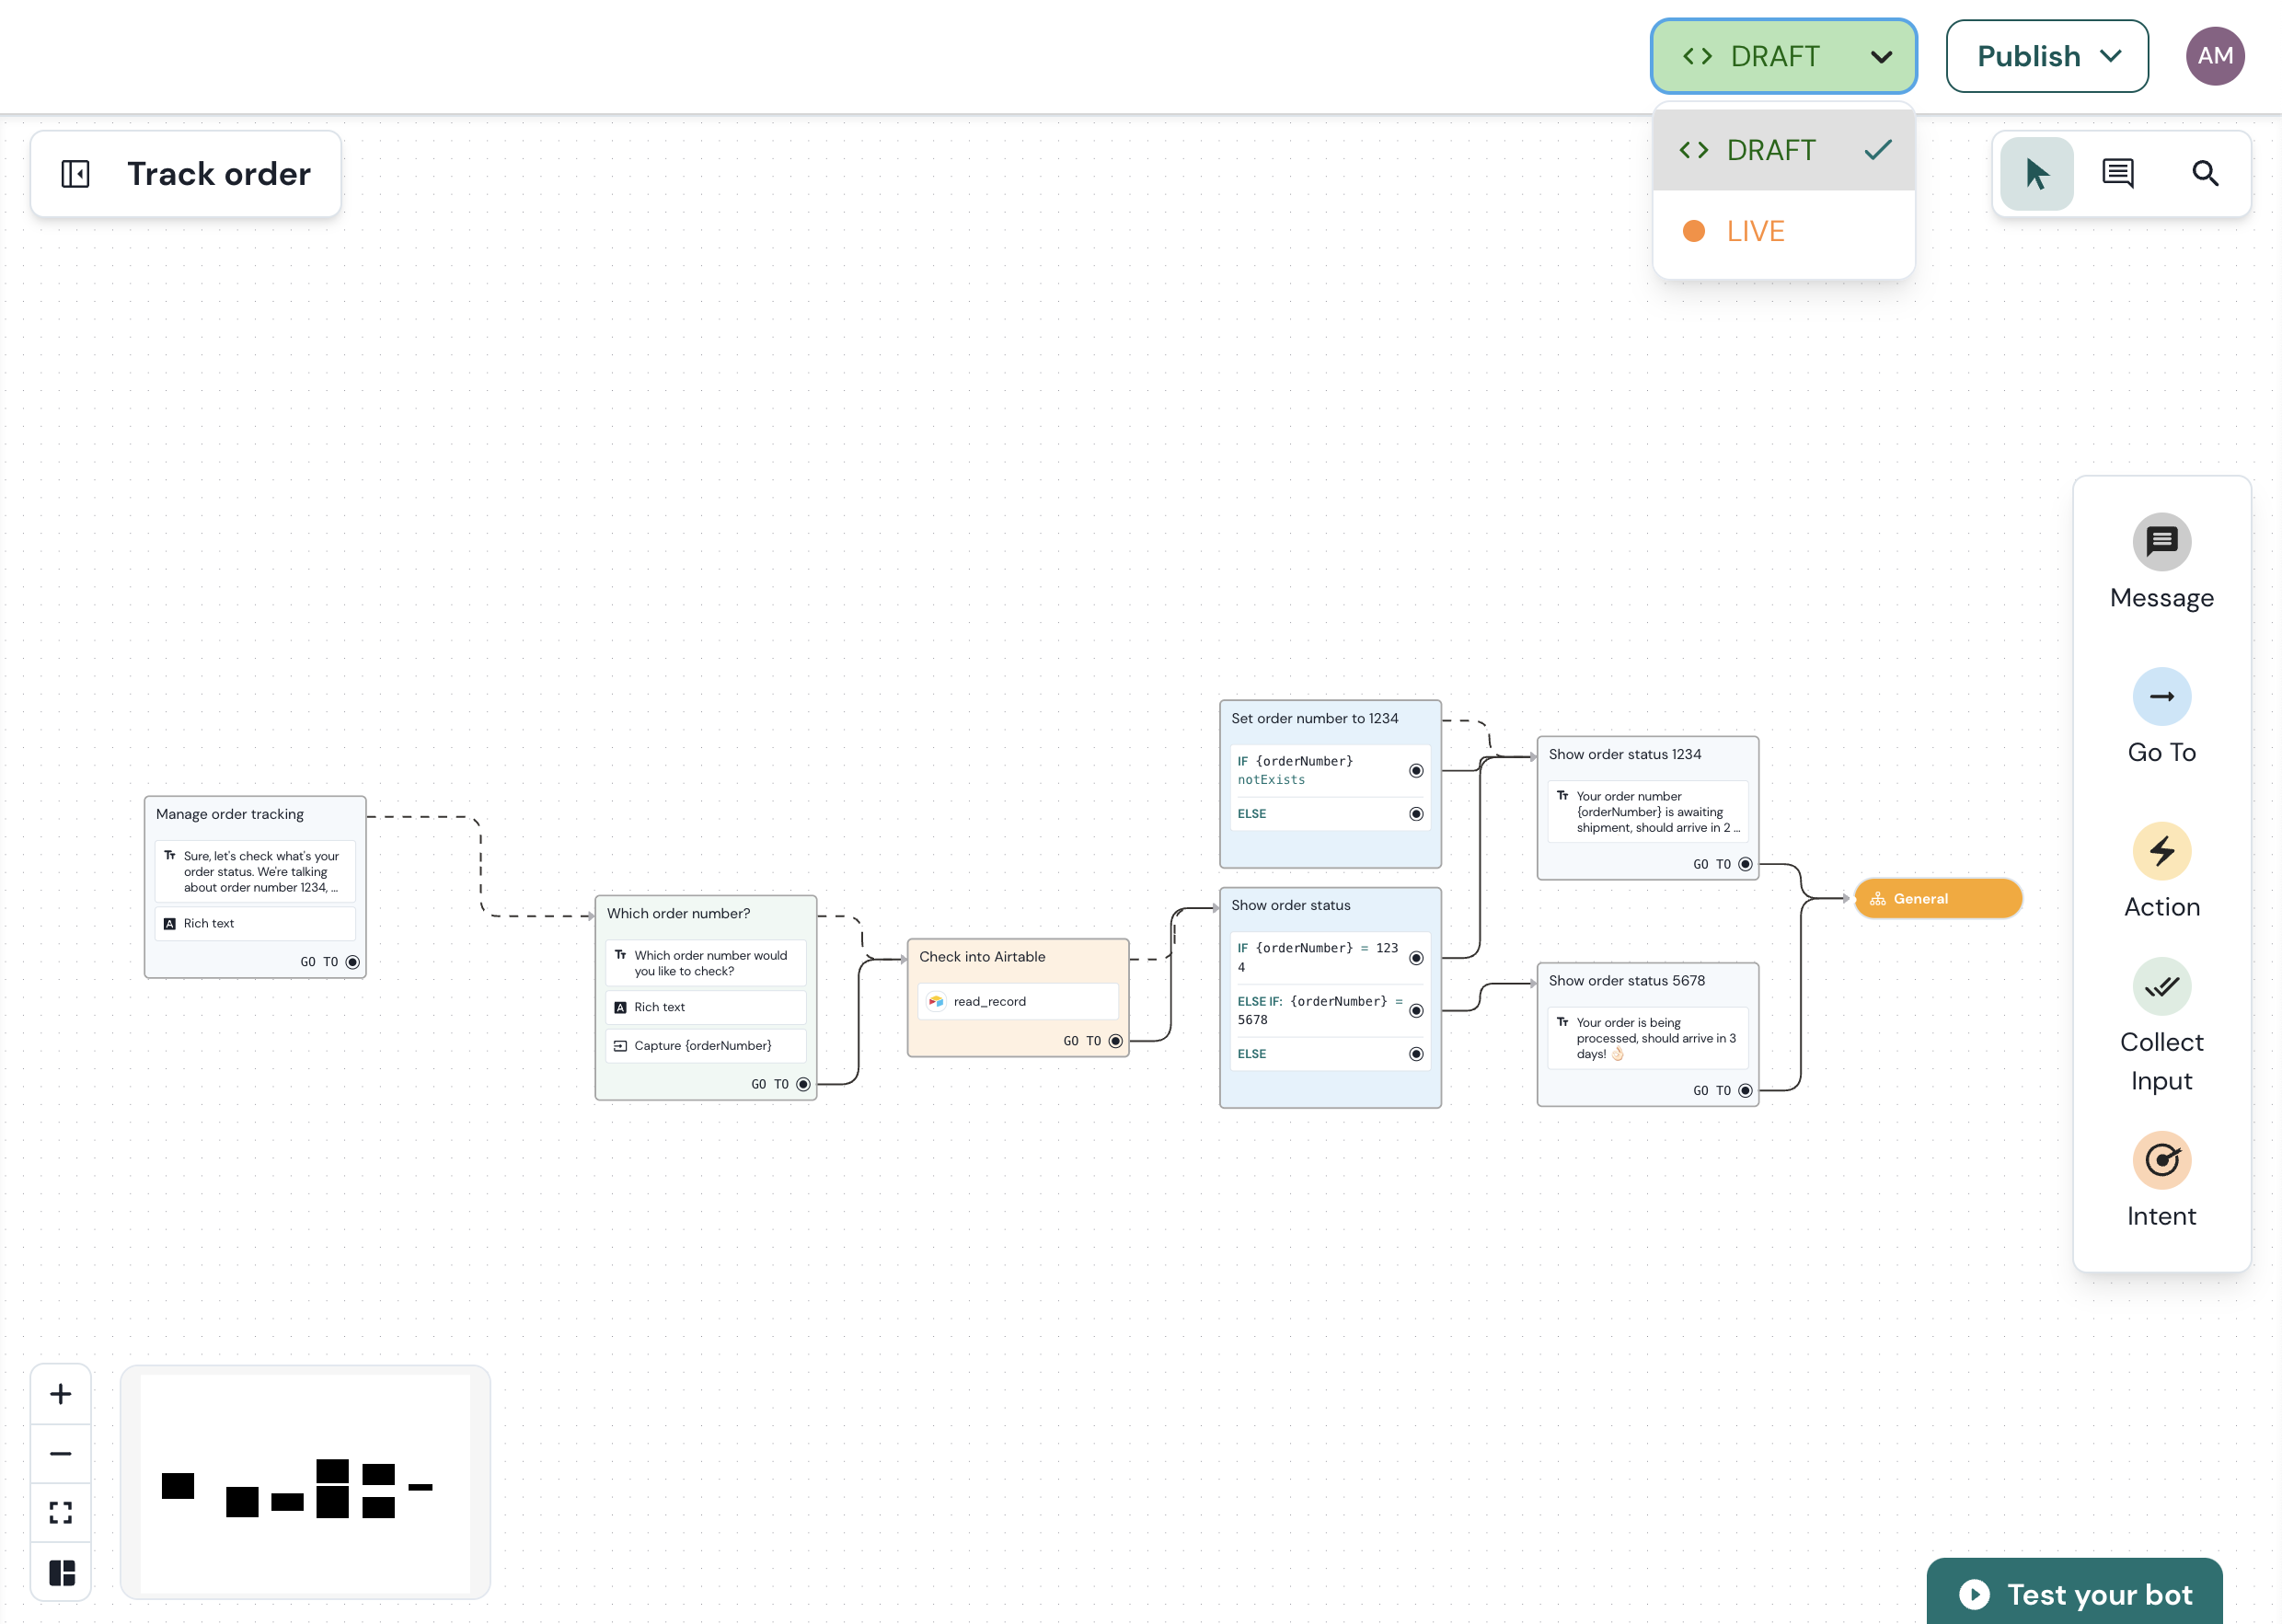Click GO TO port of Check into Airtable

1115,1041
